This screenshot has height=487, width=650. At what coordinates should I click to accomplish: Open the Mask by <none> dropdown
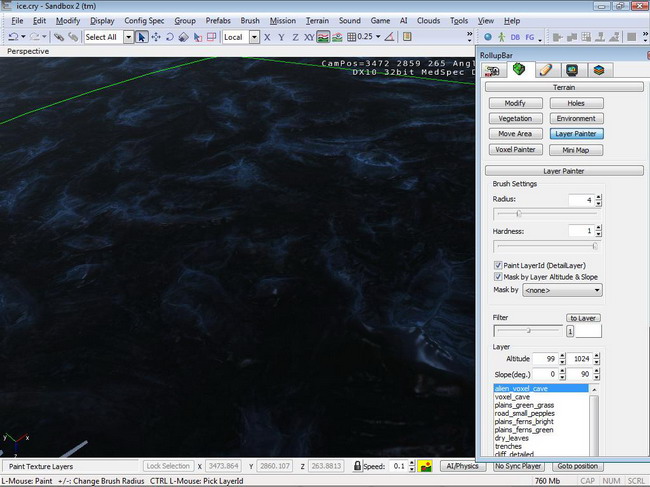pyautogui.click(x=562, y=290)
